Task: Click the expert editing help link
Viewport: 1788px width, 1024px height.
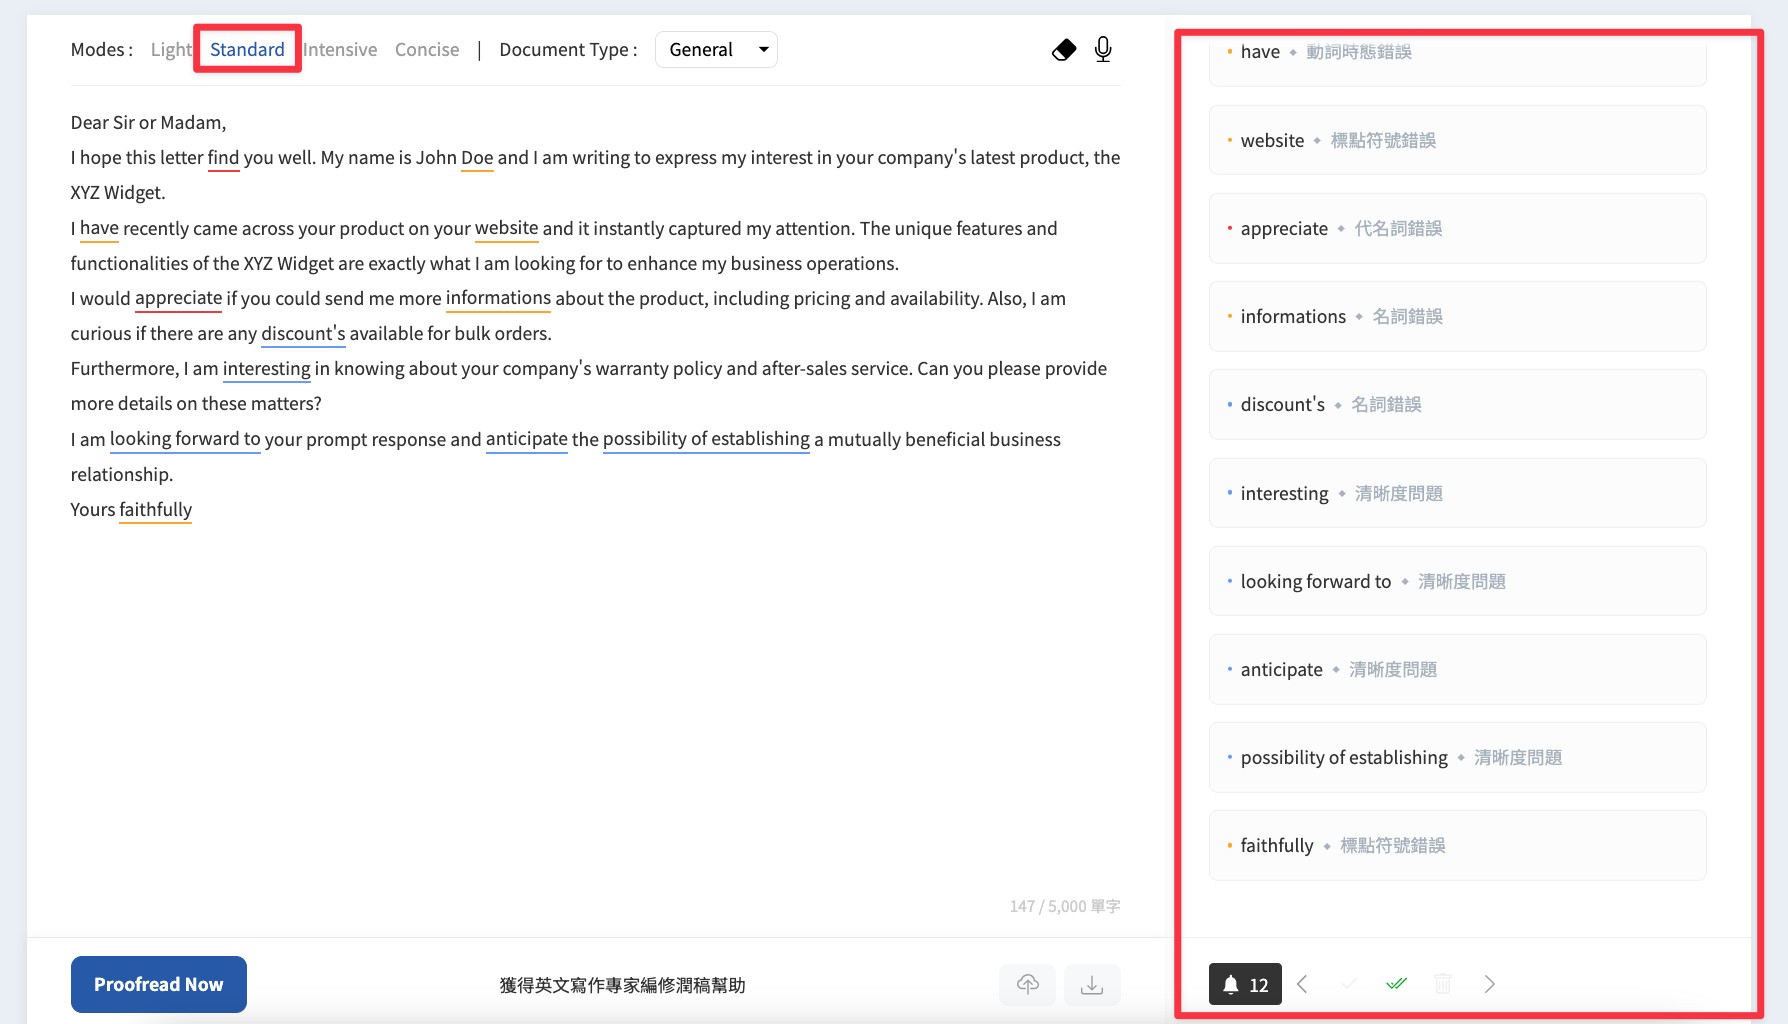Action: (x=623, y=985)
